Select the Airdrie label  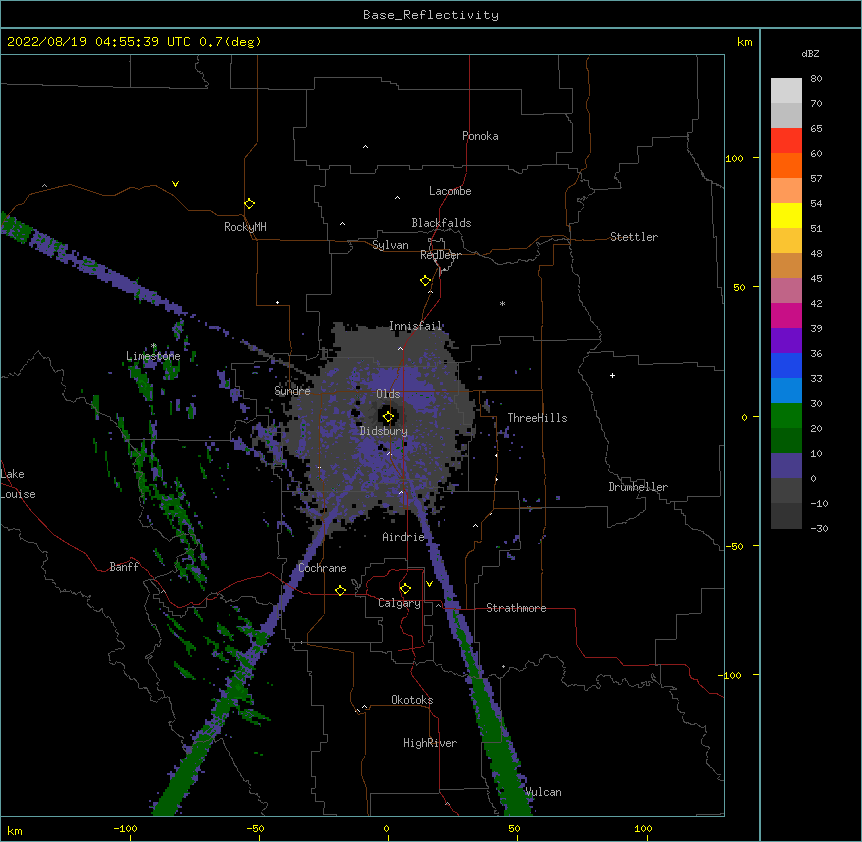click(404, 537)
